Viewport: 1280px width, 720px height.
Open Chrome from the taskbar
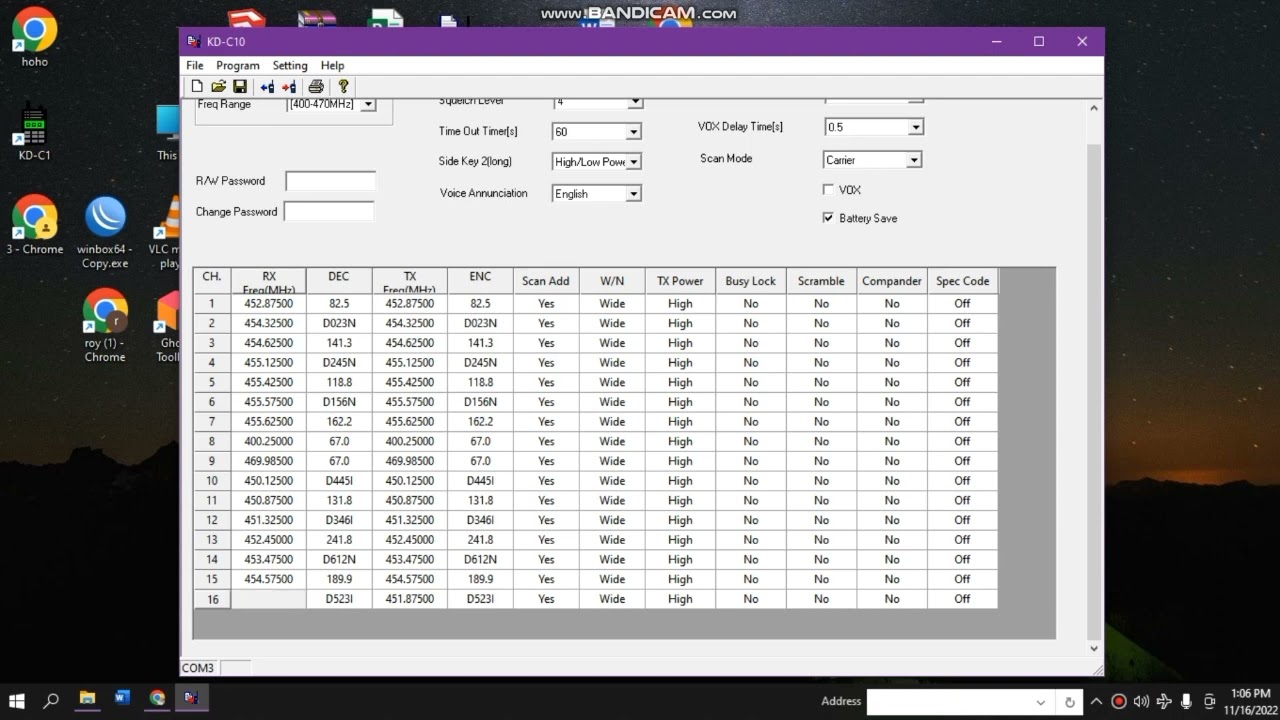157,699
